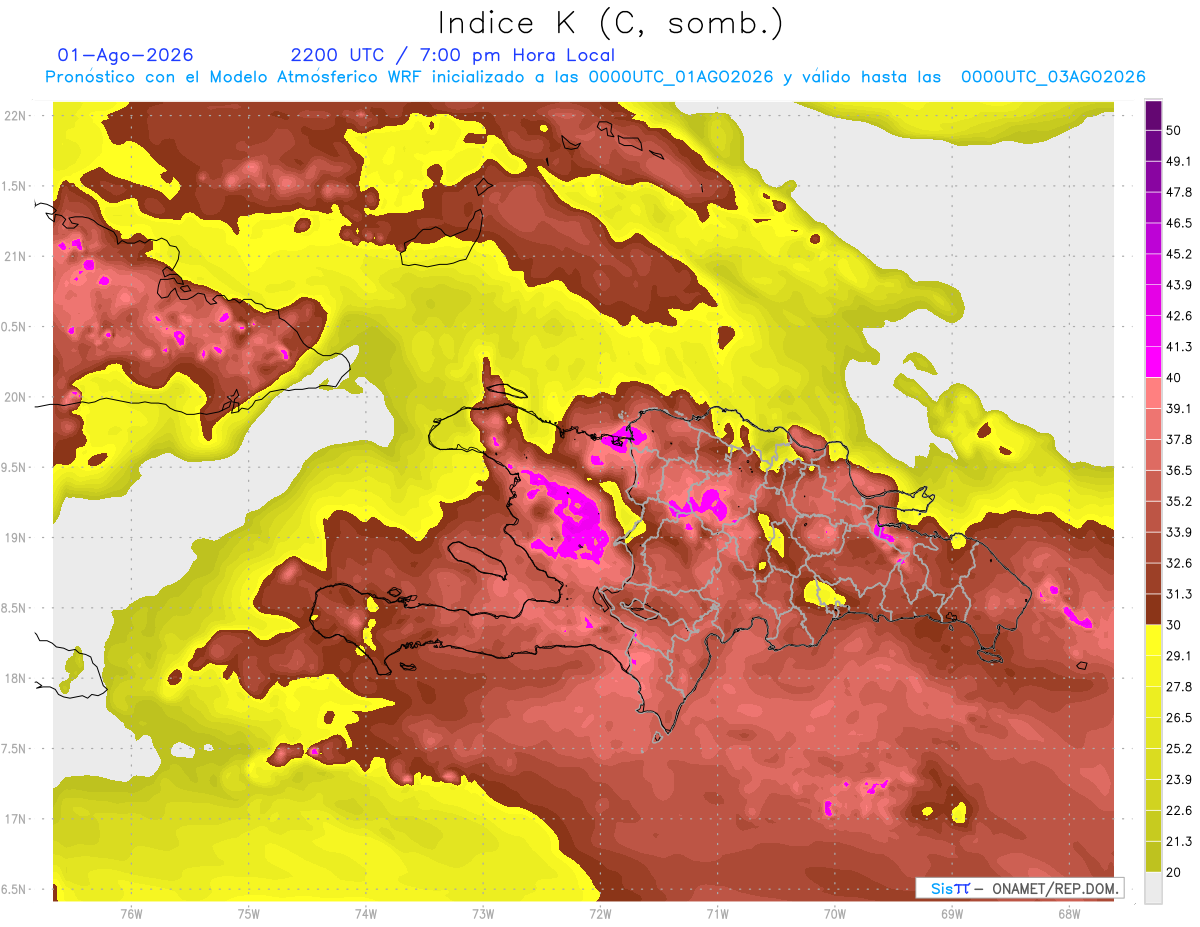The width and height of the screenshot is (1200, 927).
Task: Click the longitude axis label "69W"
Action: click(x=952, y=914)
